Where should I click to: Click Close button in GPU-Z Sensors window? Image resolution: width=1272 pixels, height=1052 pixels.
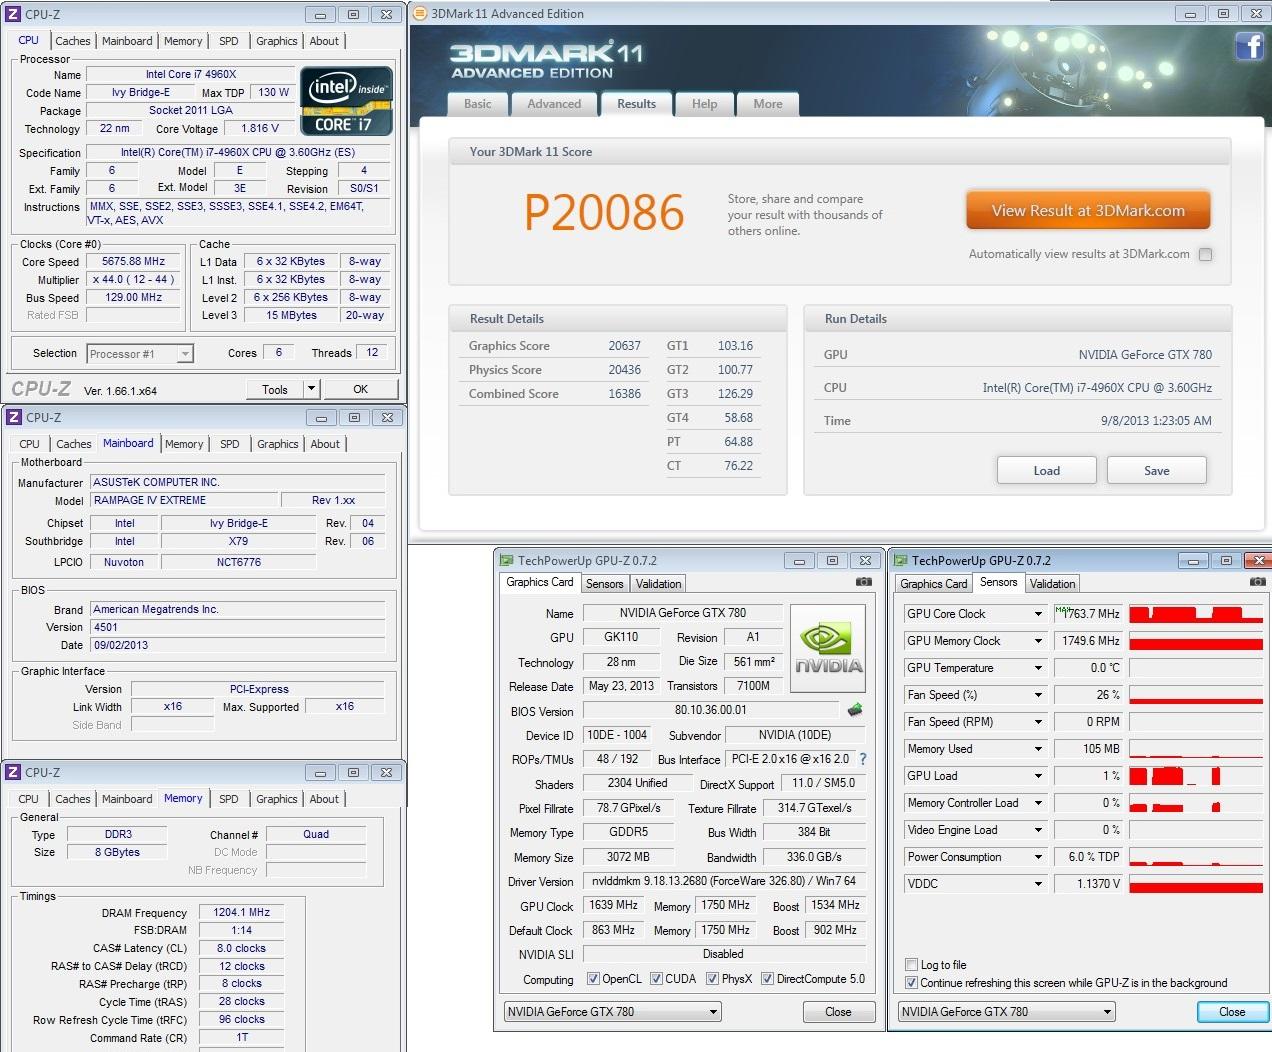[1232, 1012]
